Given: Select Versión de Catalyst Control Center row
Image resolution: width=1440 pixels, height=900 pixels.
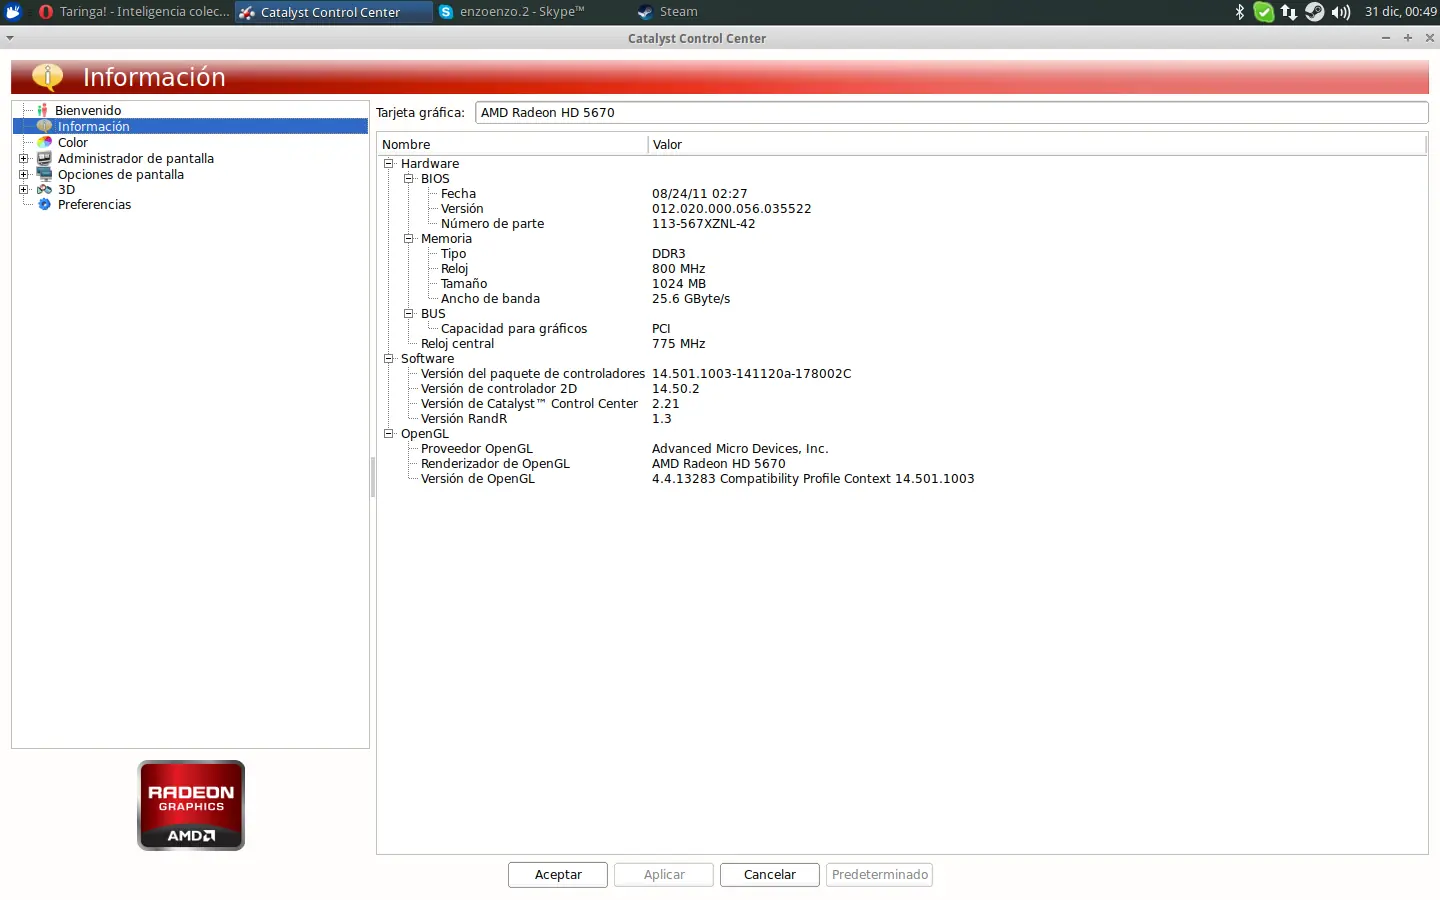Looking at the screenshot, I should point(900,403).
